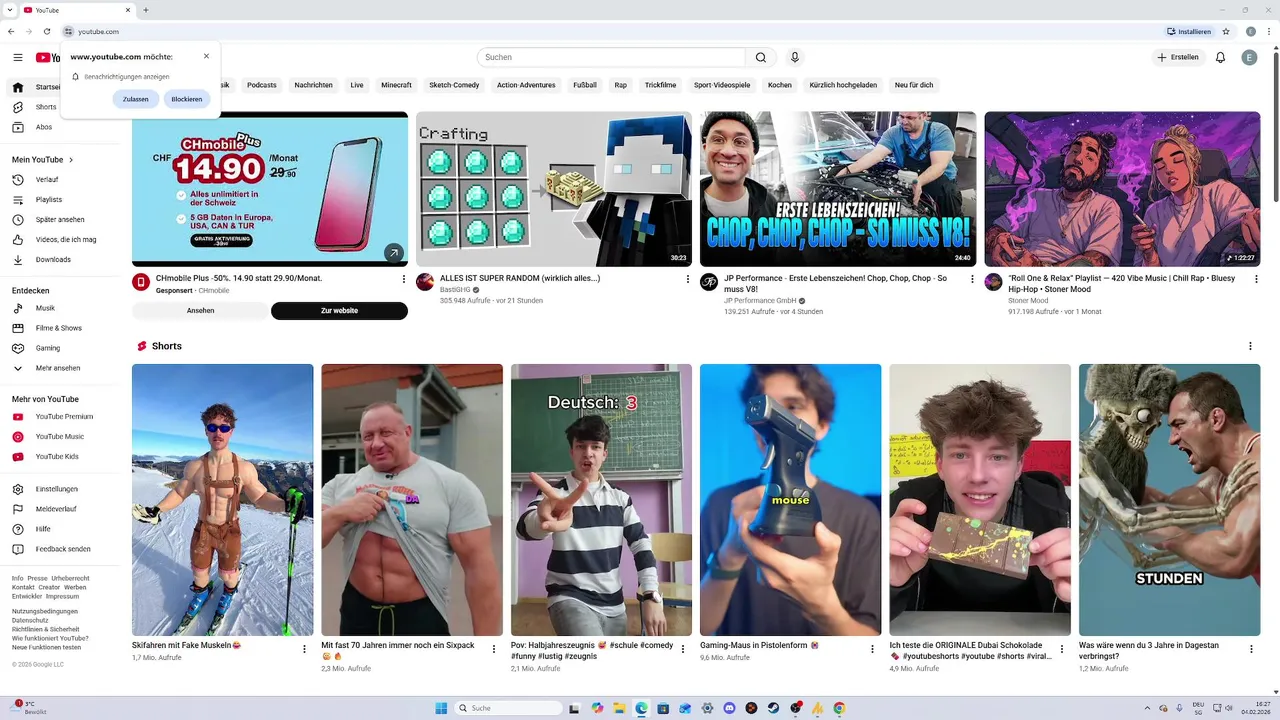
Task: Click Zur website button on ad
Action: [x=339, y=311]
